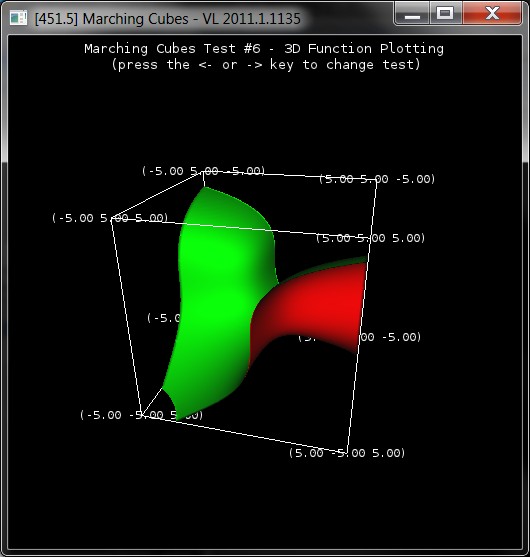
Task: Click the bounding box vertex at the (-5.00 5.00 5.00) label
Action: pyautogui.click(x=112, y=219)
